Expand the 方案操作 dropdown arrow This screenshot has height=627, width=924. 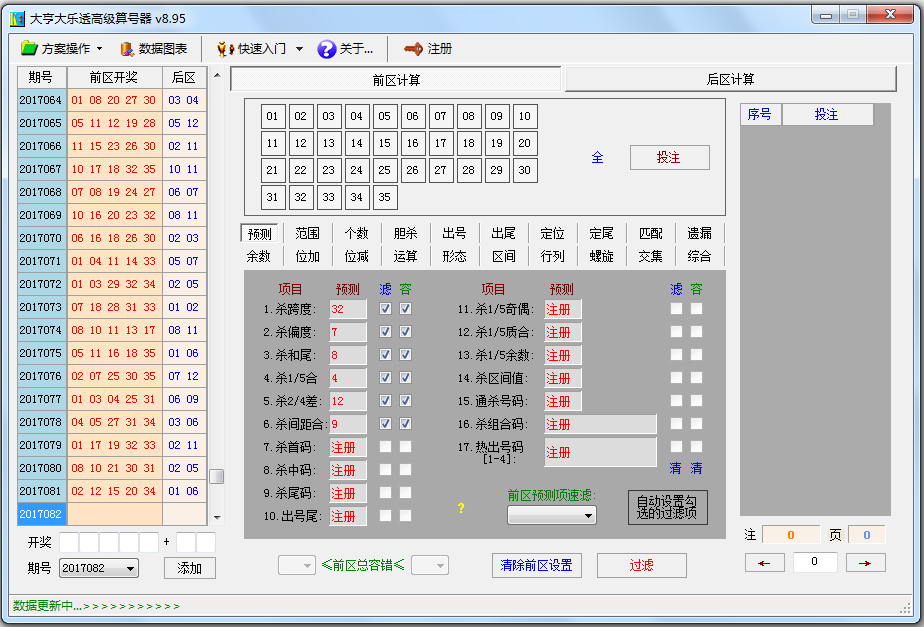[100, 49]
